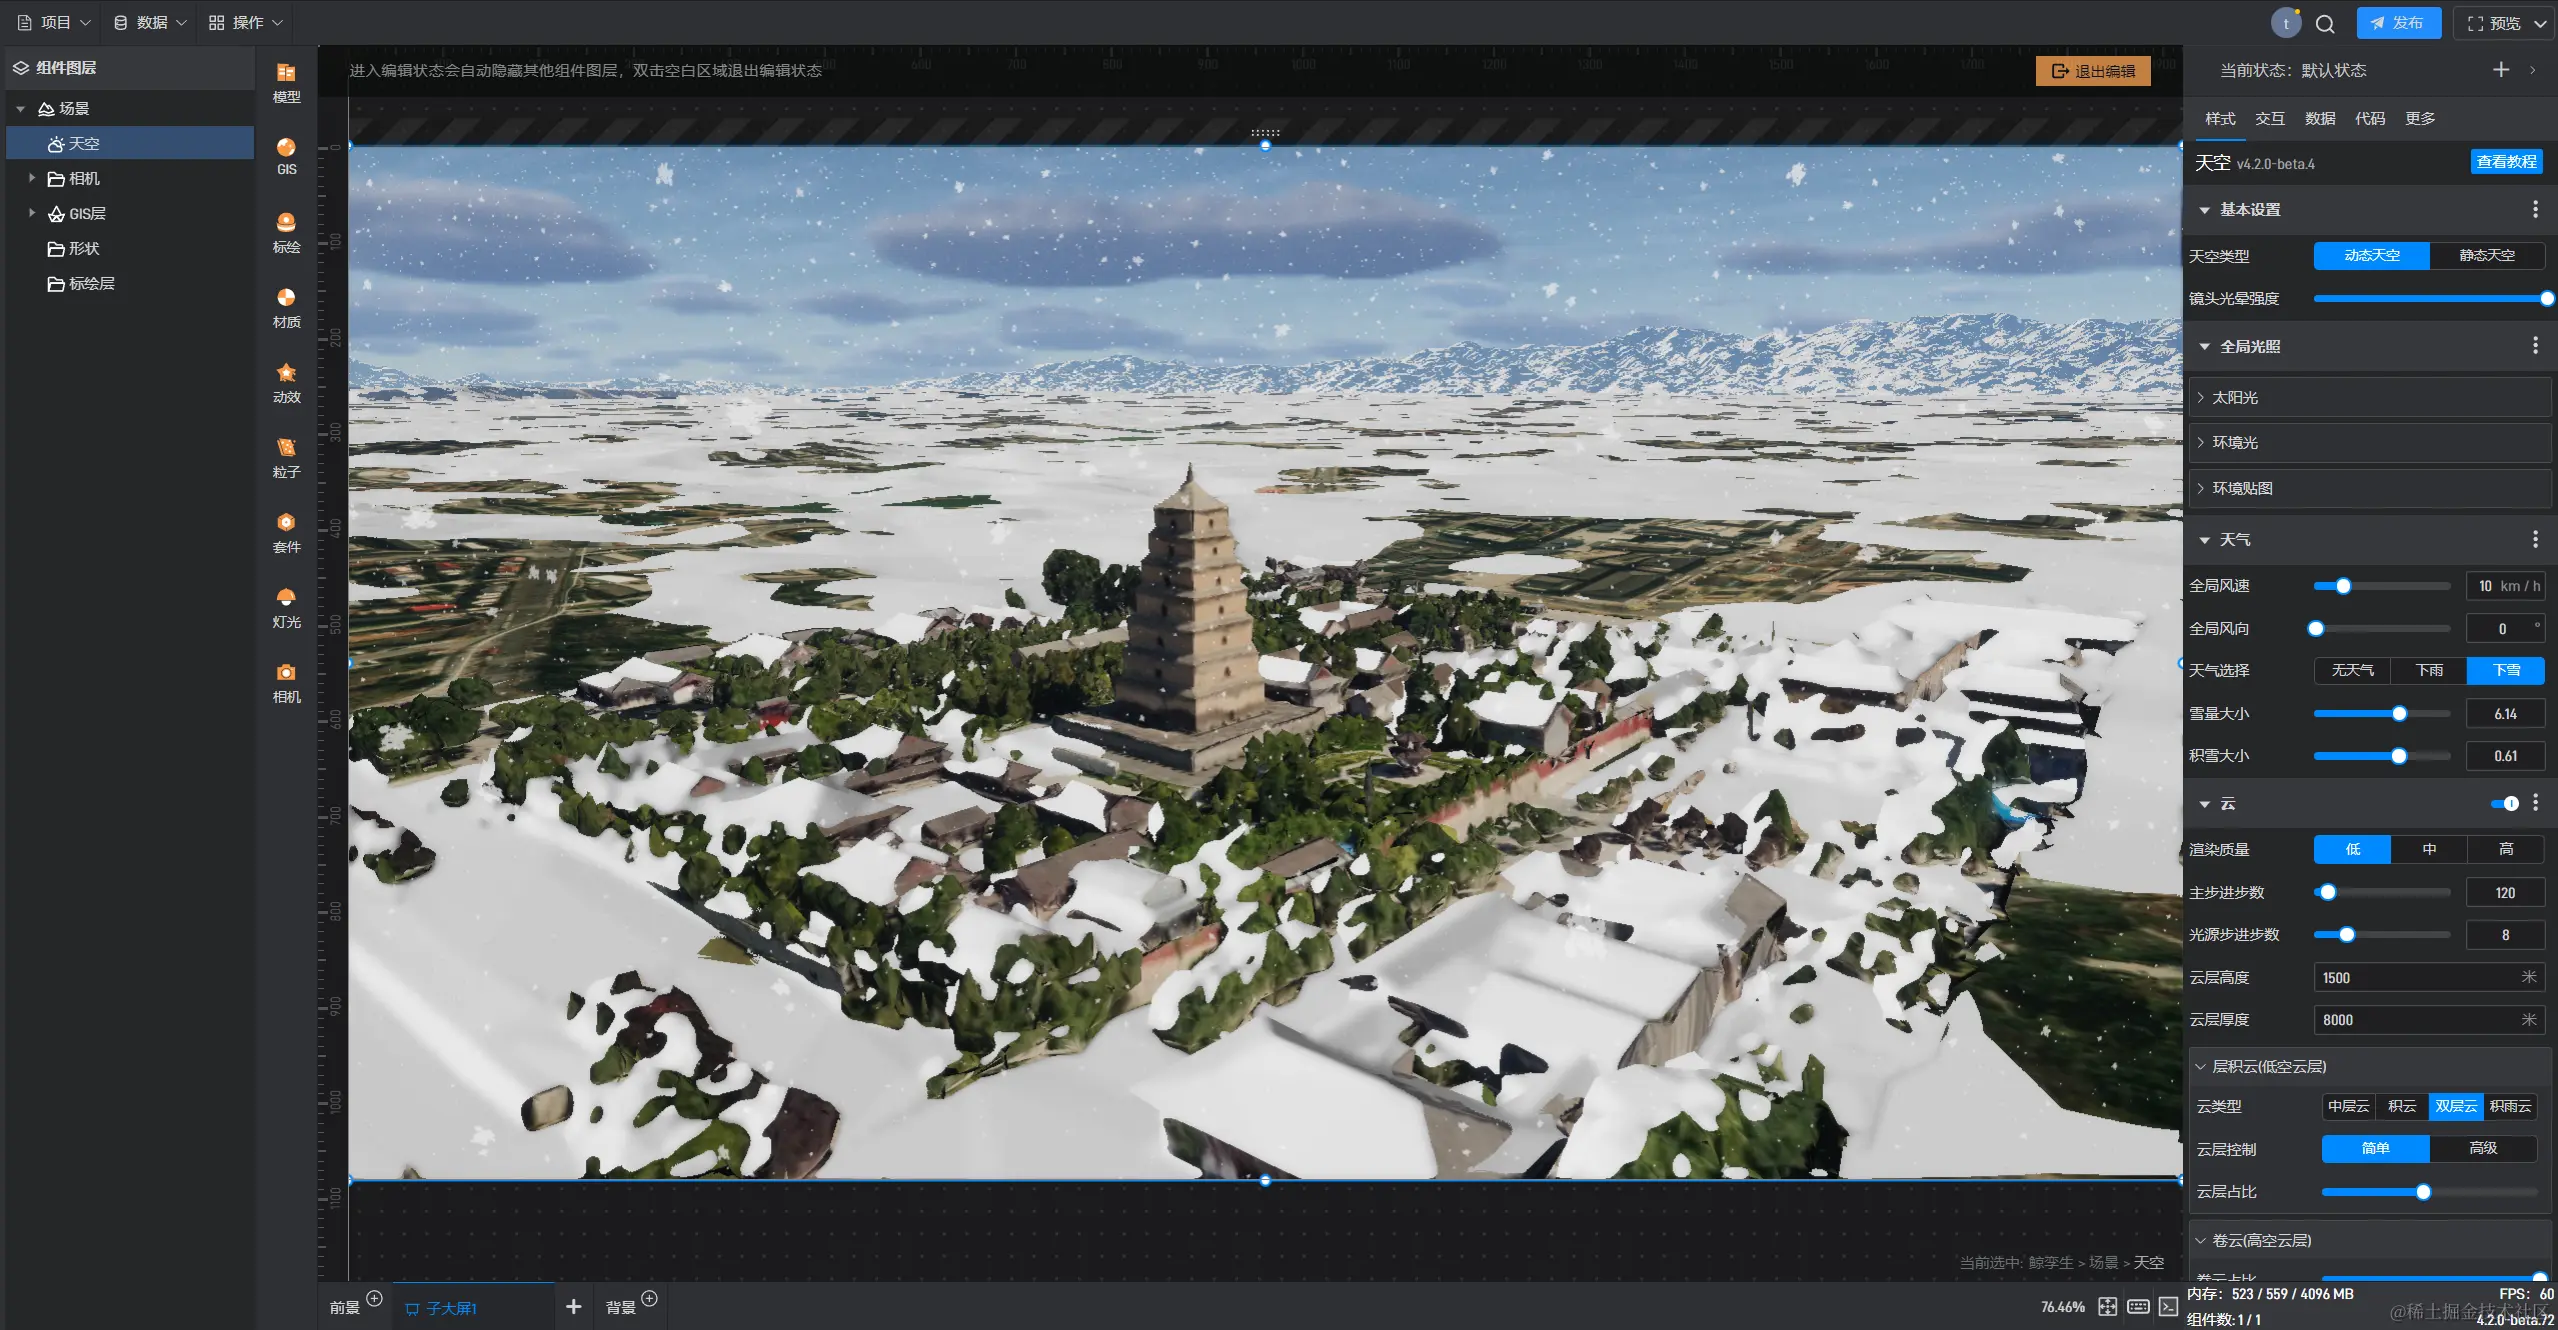Screen dimensions: 2558x1330
Task: Switch to the 交互 tab
Action: point(2269,118)
